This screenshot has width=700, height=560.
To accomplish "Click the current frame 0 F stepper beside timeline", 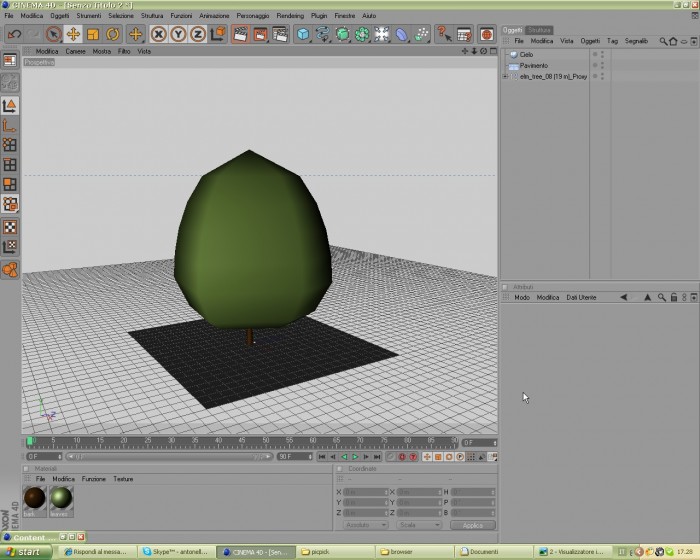I will tap(495, 443).
